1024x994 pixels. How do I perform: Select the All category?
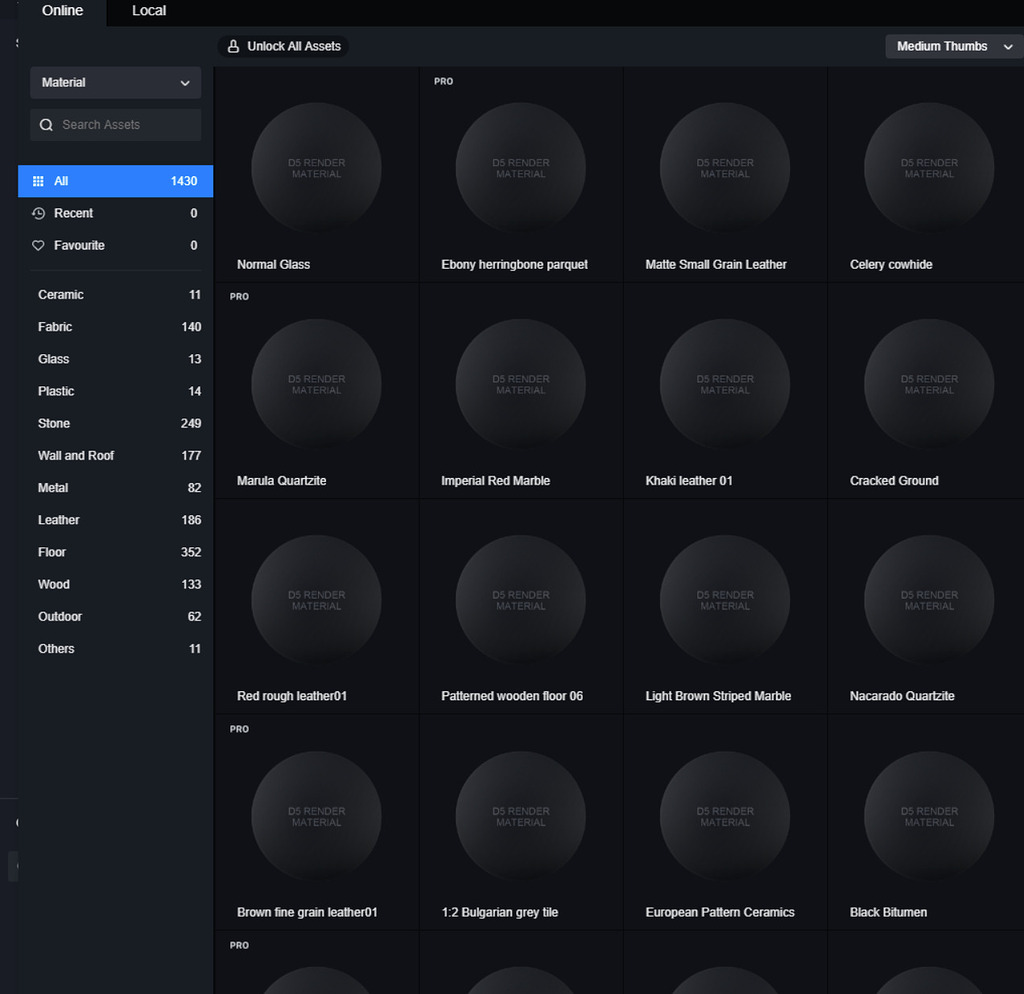coord(116,181)
